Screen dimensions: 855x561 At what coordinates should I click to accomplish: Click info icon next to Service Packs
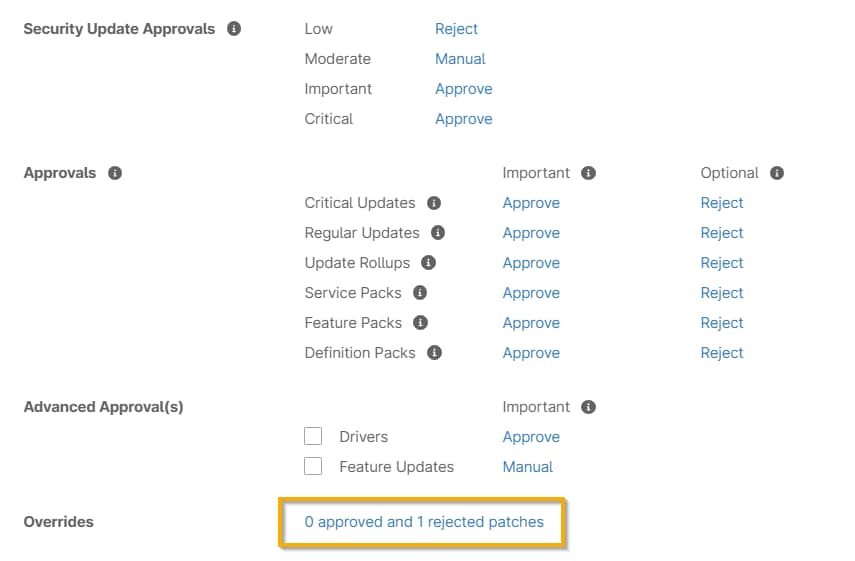point(420,293)
